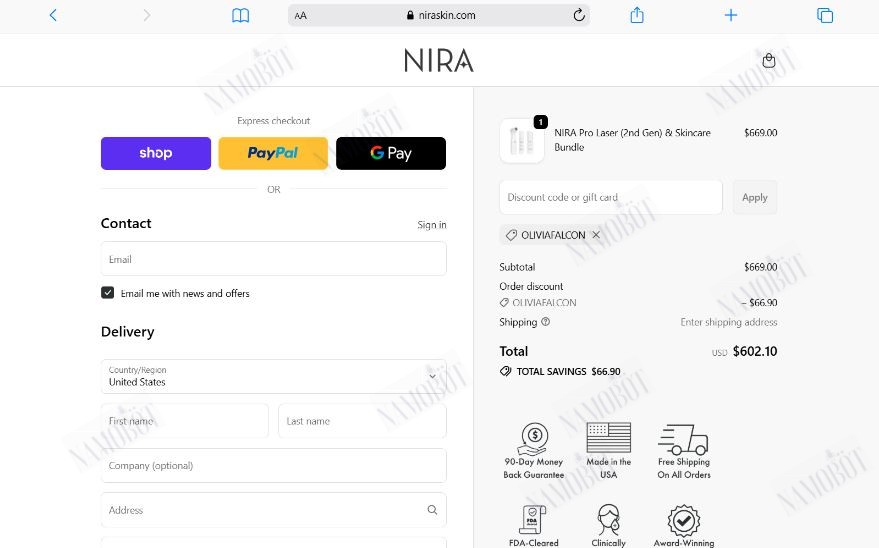The image size is (879, 548).
Task: Focus the Discount code or gift card field
Action: tap(610, 197)
